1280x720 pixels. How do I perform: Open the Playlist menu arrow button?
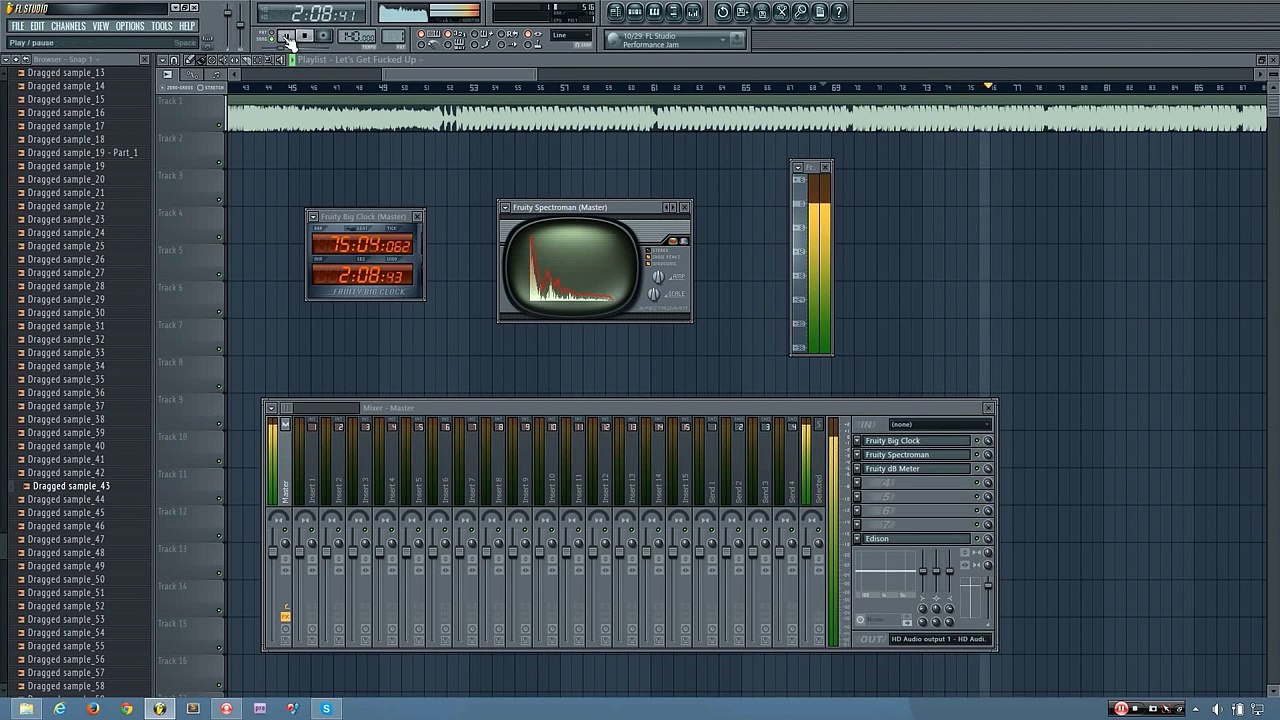163,60
